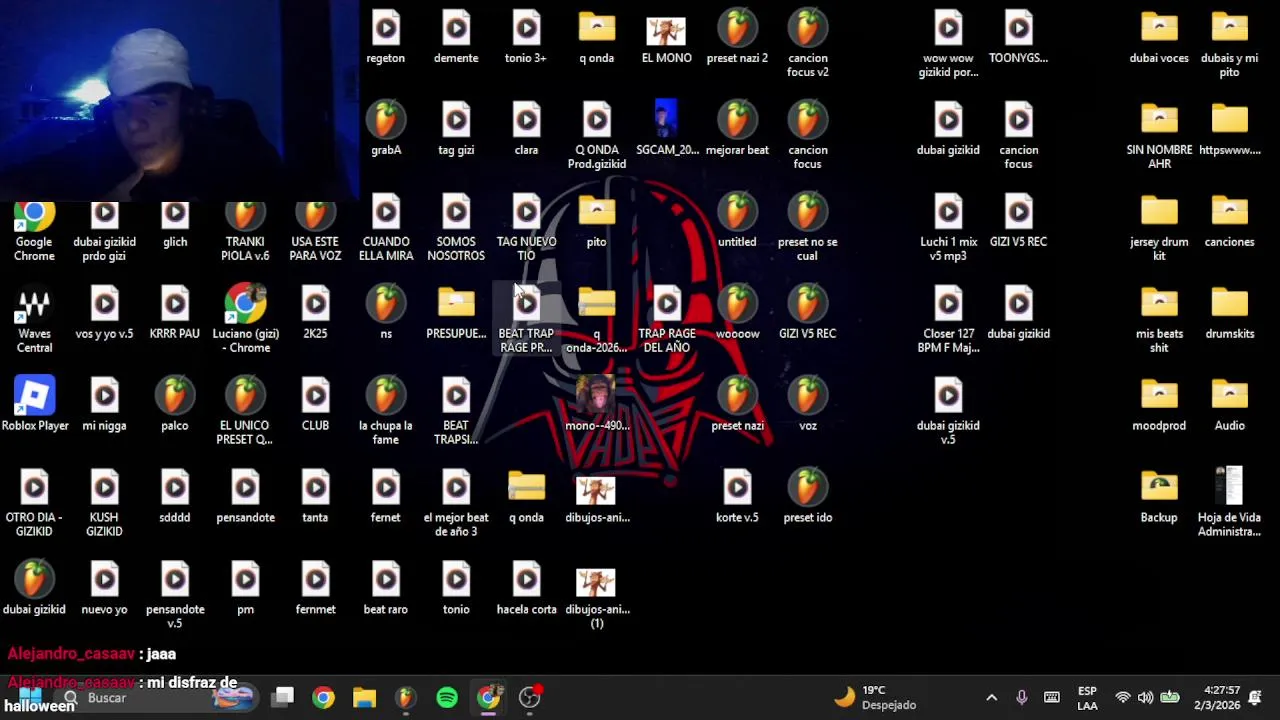Select the korte v.5 audio file
The width and height of the screenshot is (1280, 720).
click(737, 498)
